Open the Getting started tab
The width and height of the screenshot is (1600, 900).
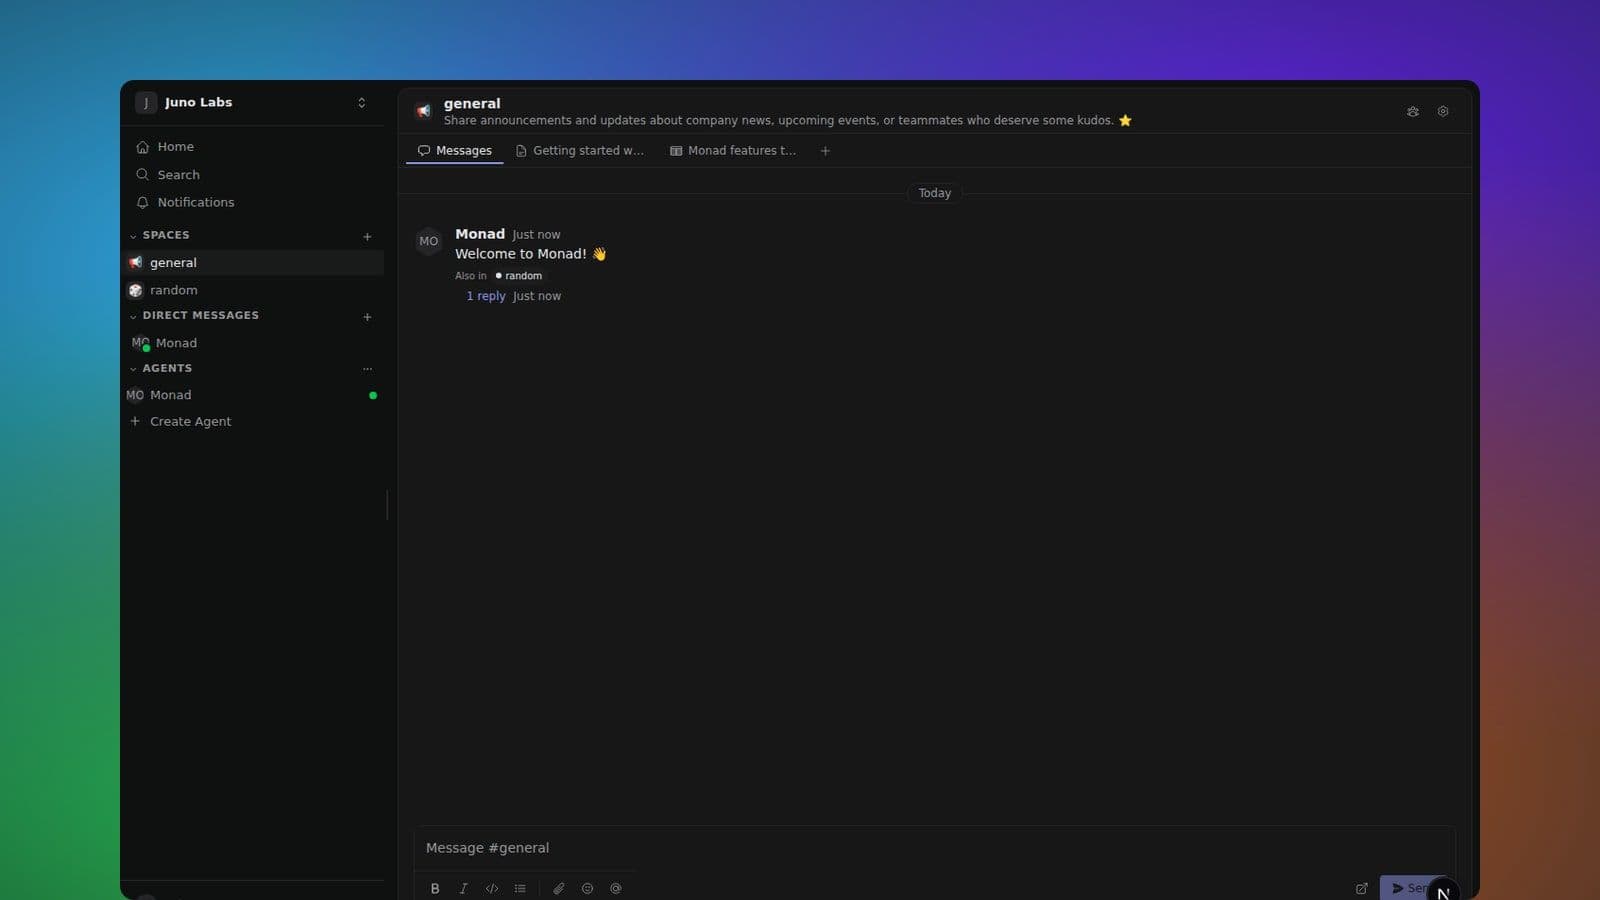[x=580, y=151]
